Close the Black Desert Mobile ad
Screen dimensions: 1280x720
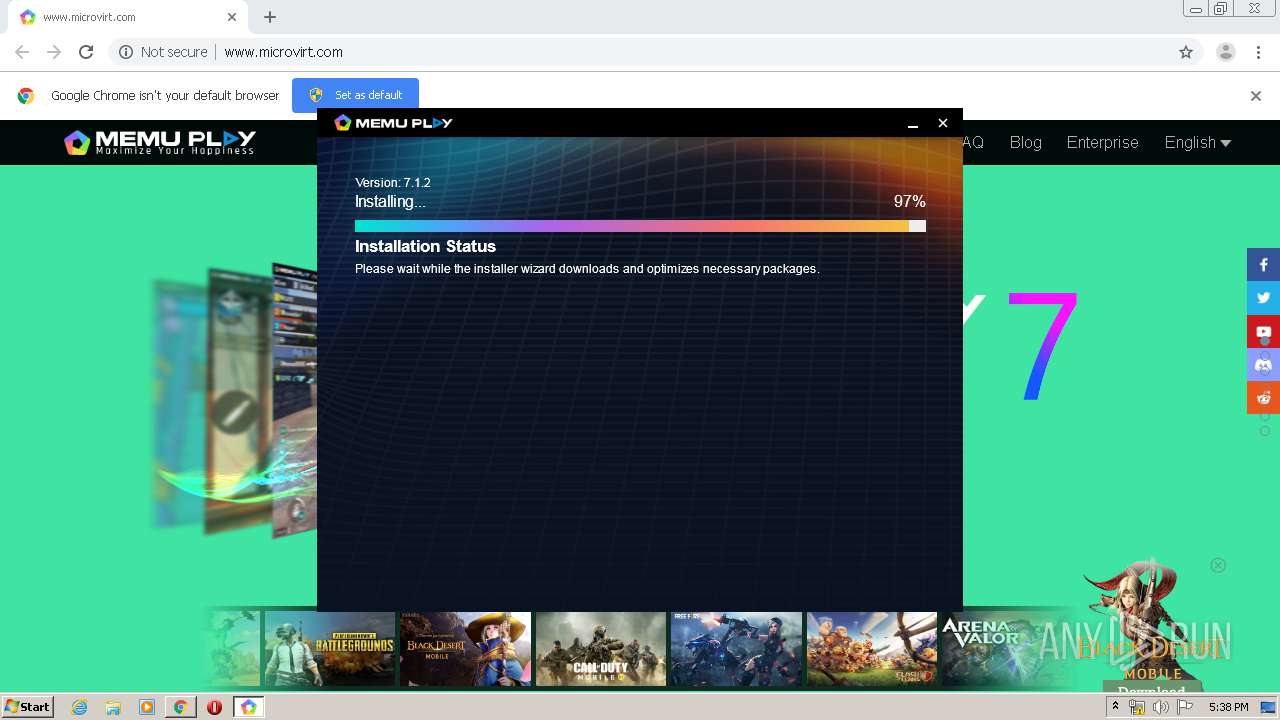[x=1218, y=565]
